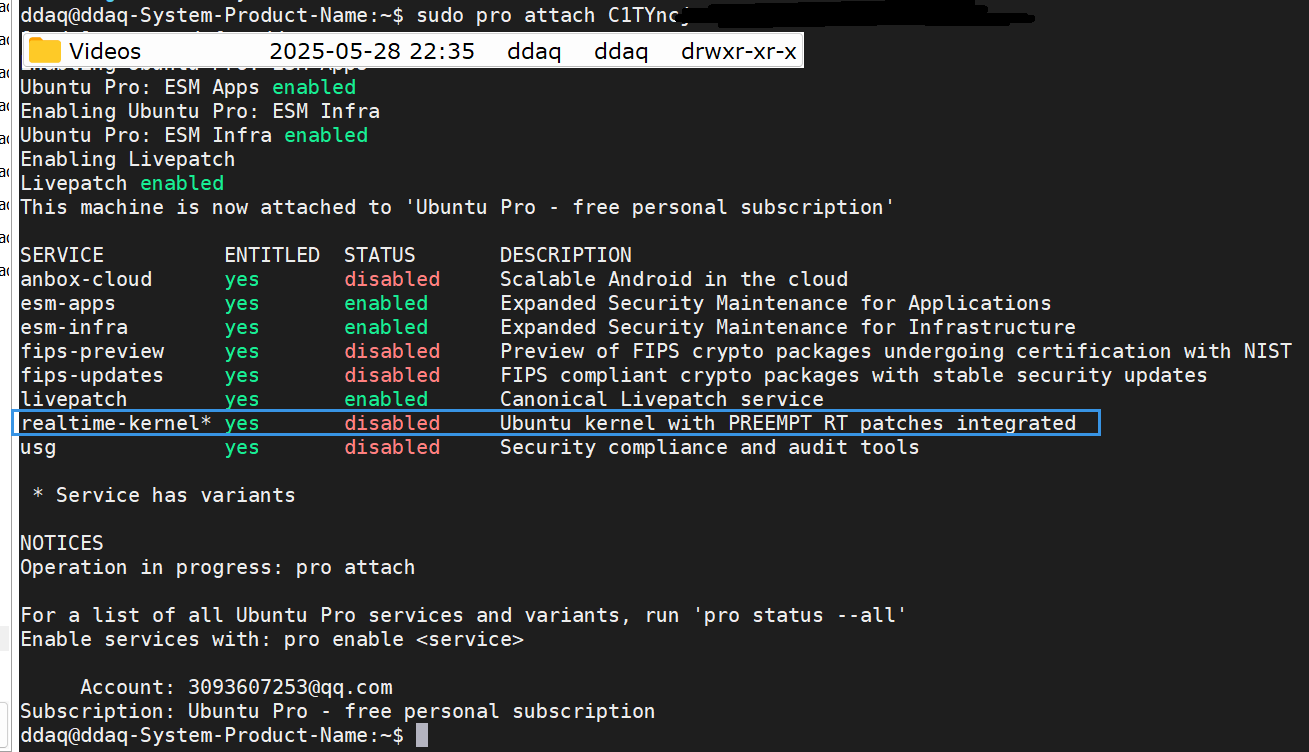Click the DESCRIPTION column header
The width and height of the screenshot is (1309, 752).
point(566,255)
